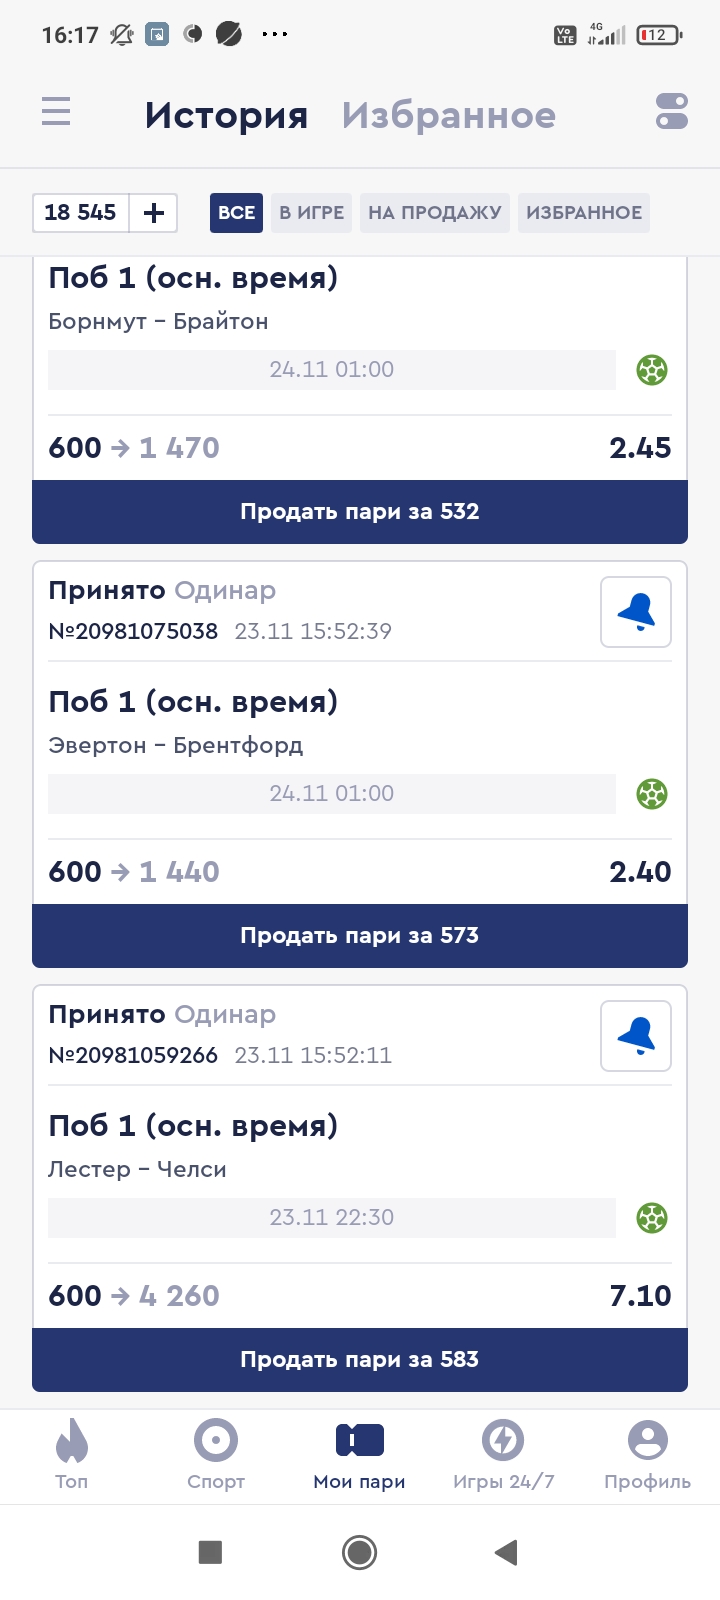720x1600 pixels.
Task: Sell the bet for 583
Action: [x=360, y=1360]
